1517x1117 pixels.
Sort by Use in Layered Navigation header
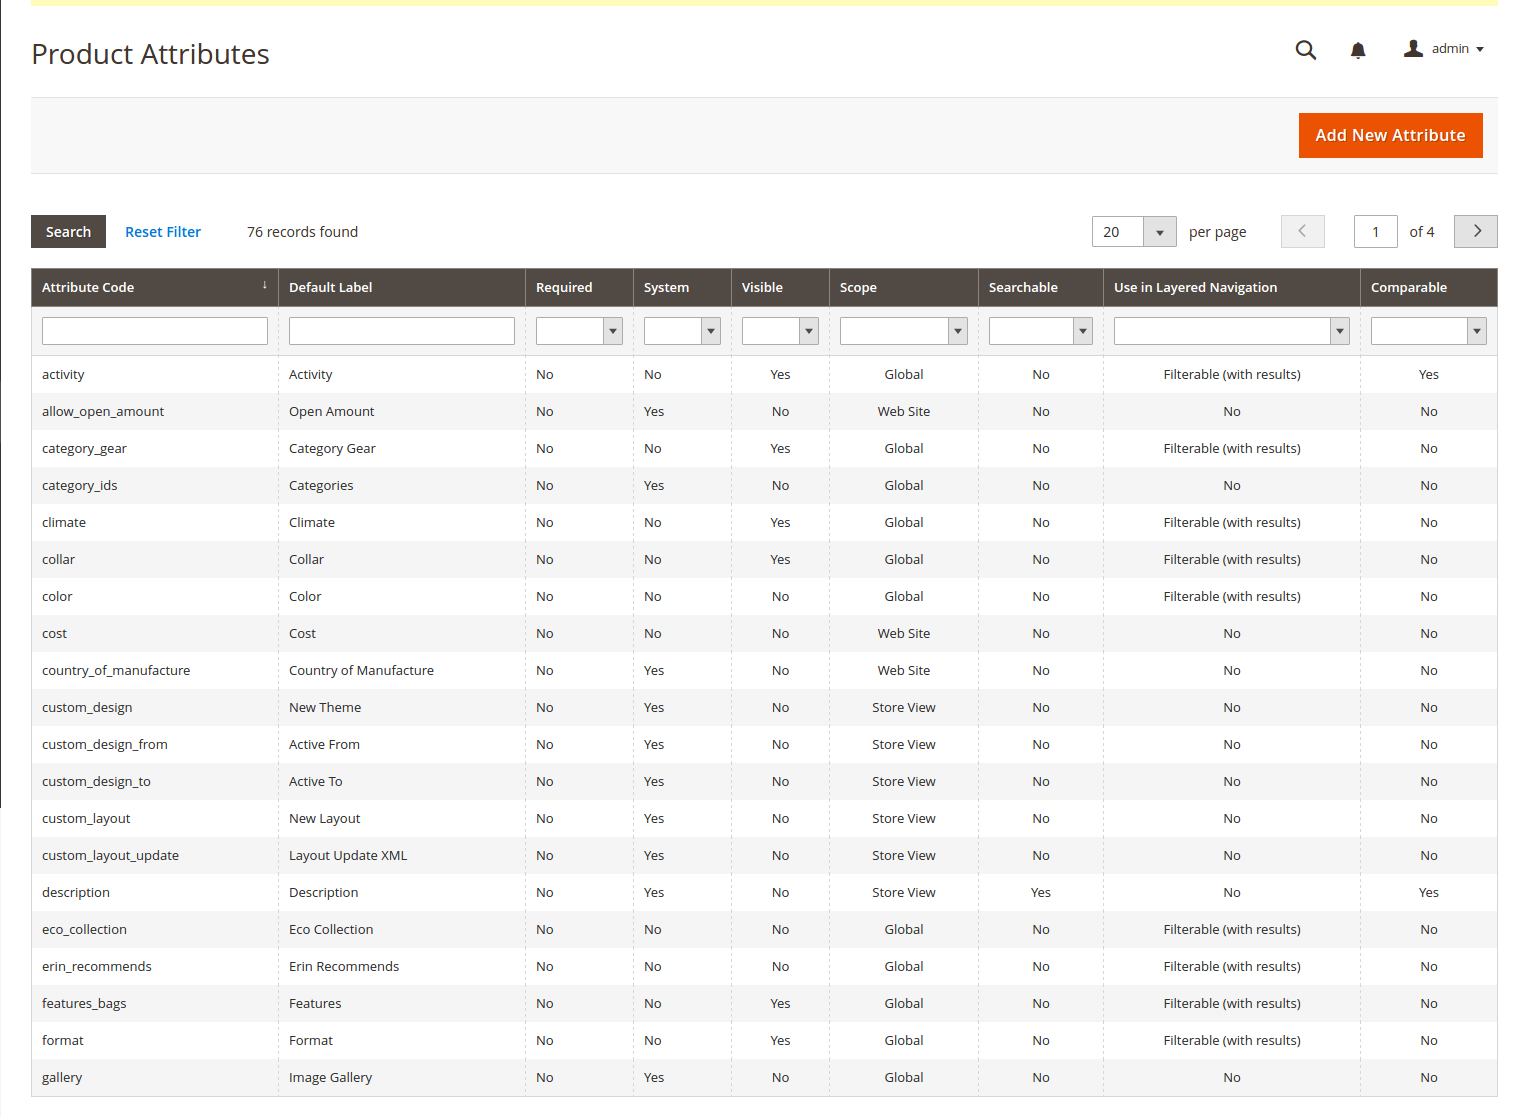[1232, 287]
